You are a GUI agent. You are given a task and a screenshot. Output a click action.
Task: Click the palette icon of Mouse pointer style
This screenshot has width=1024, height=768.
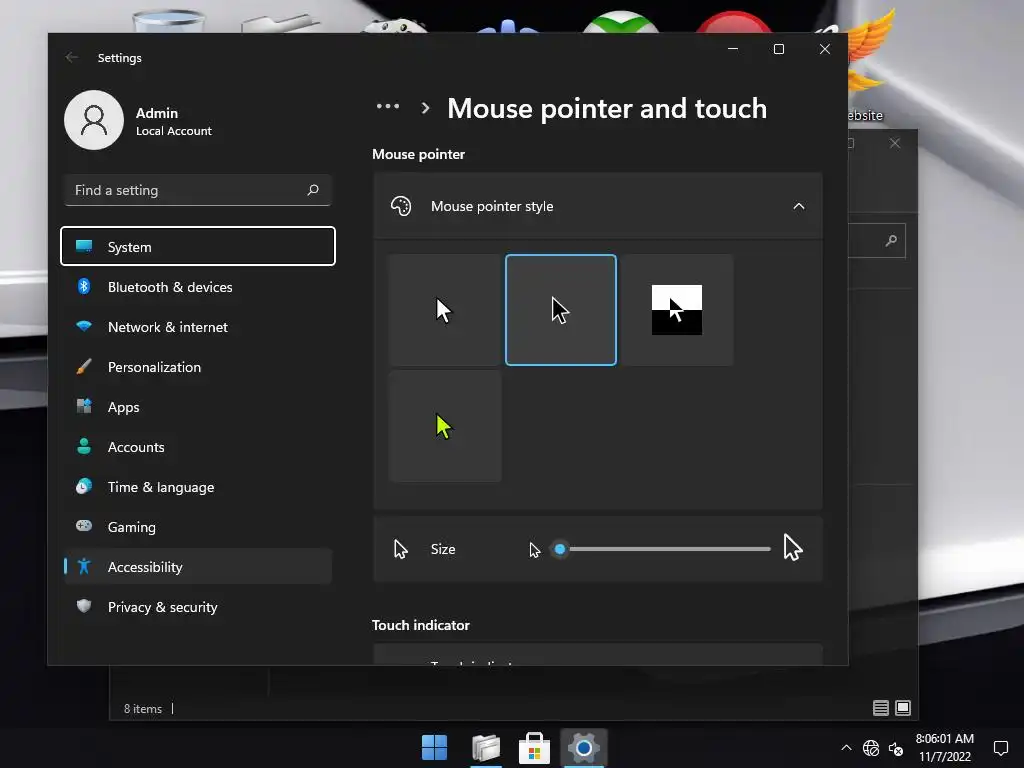401,206
